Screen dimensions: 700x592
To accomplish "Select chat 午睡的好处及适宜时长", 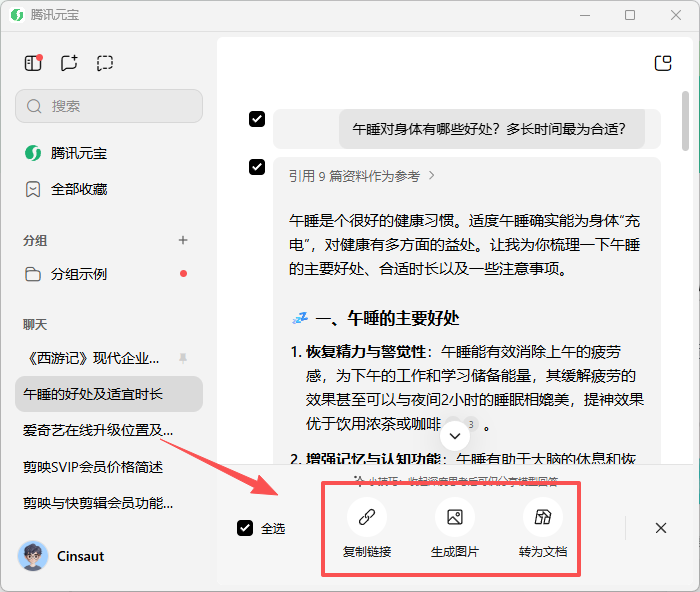I will point(109,394).
